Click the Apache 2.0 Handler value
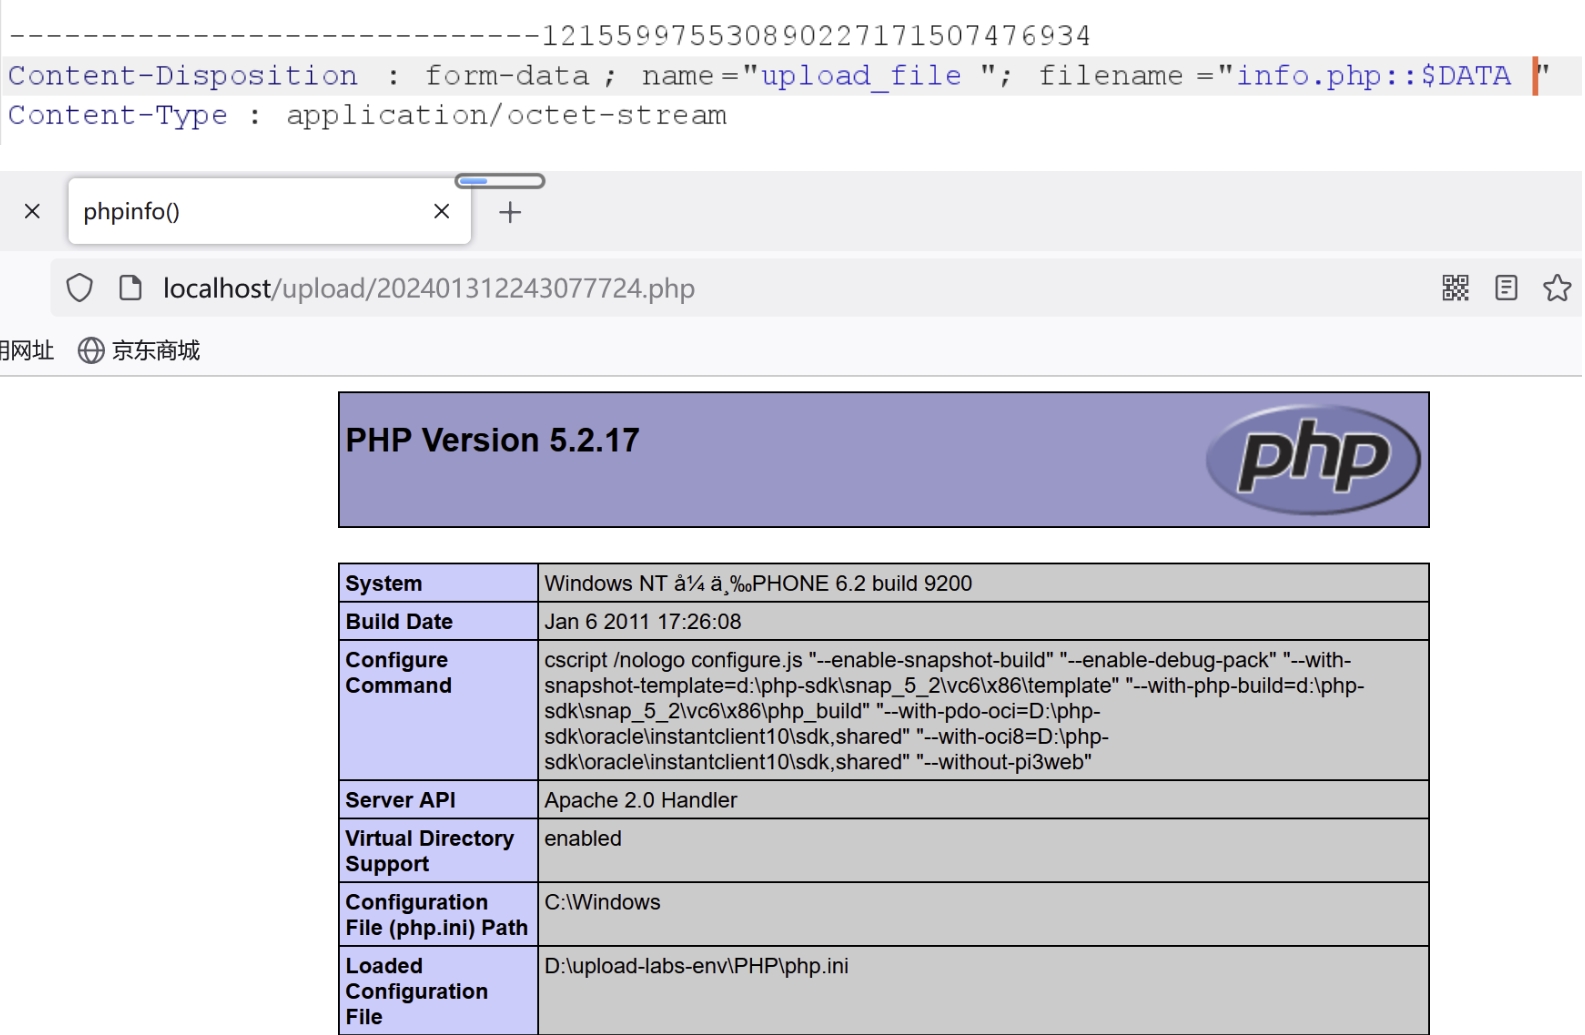 tap(640, 800)
